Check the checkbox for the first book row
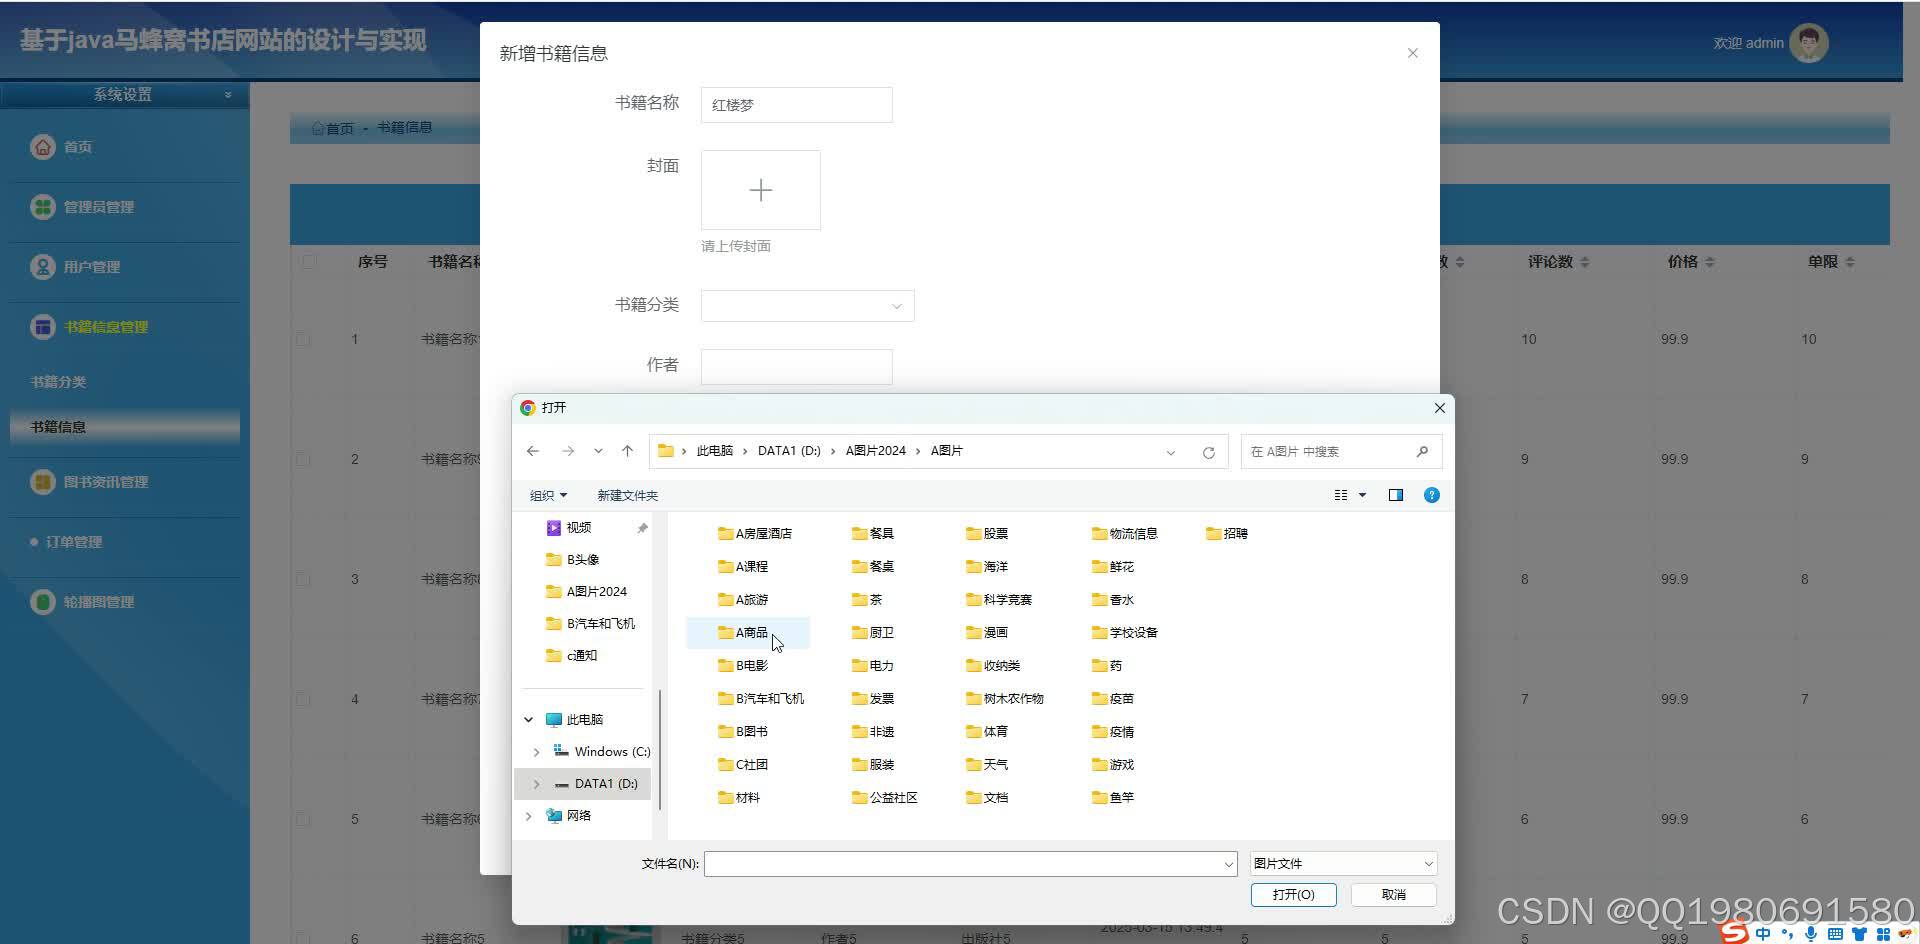 point(305,339)
